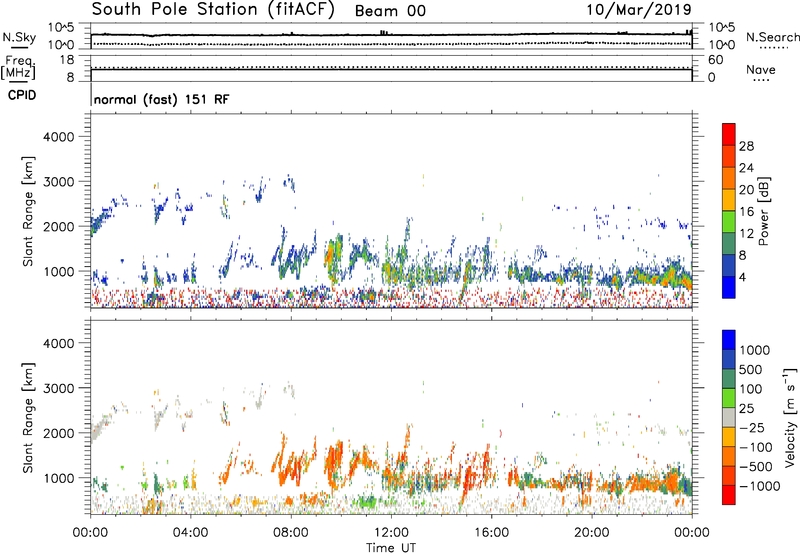Click the '18' frequency axis tick

[67, 60]
